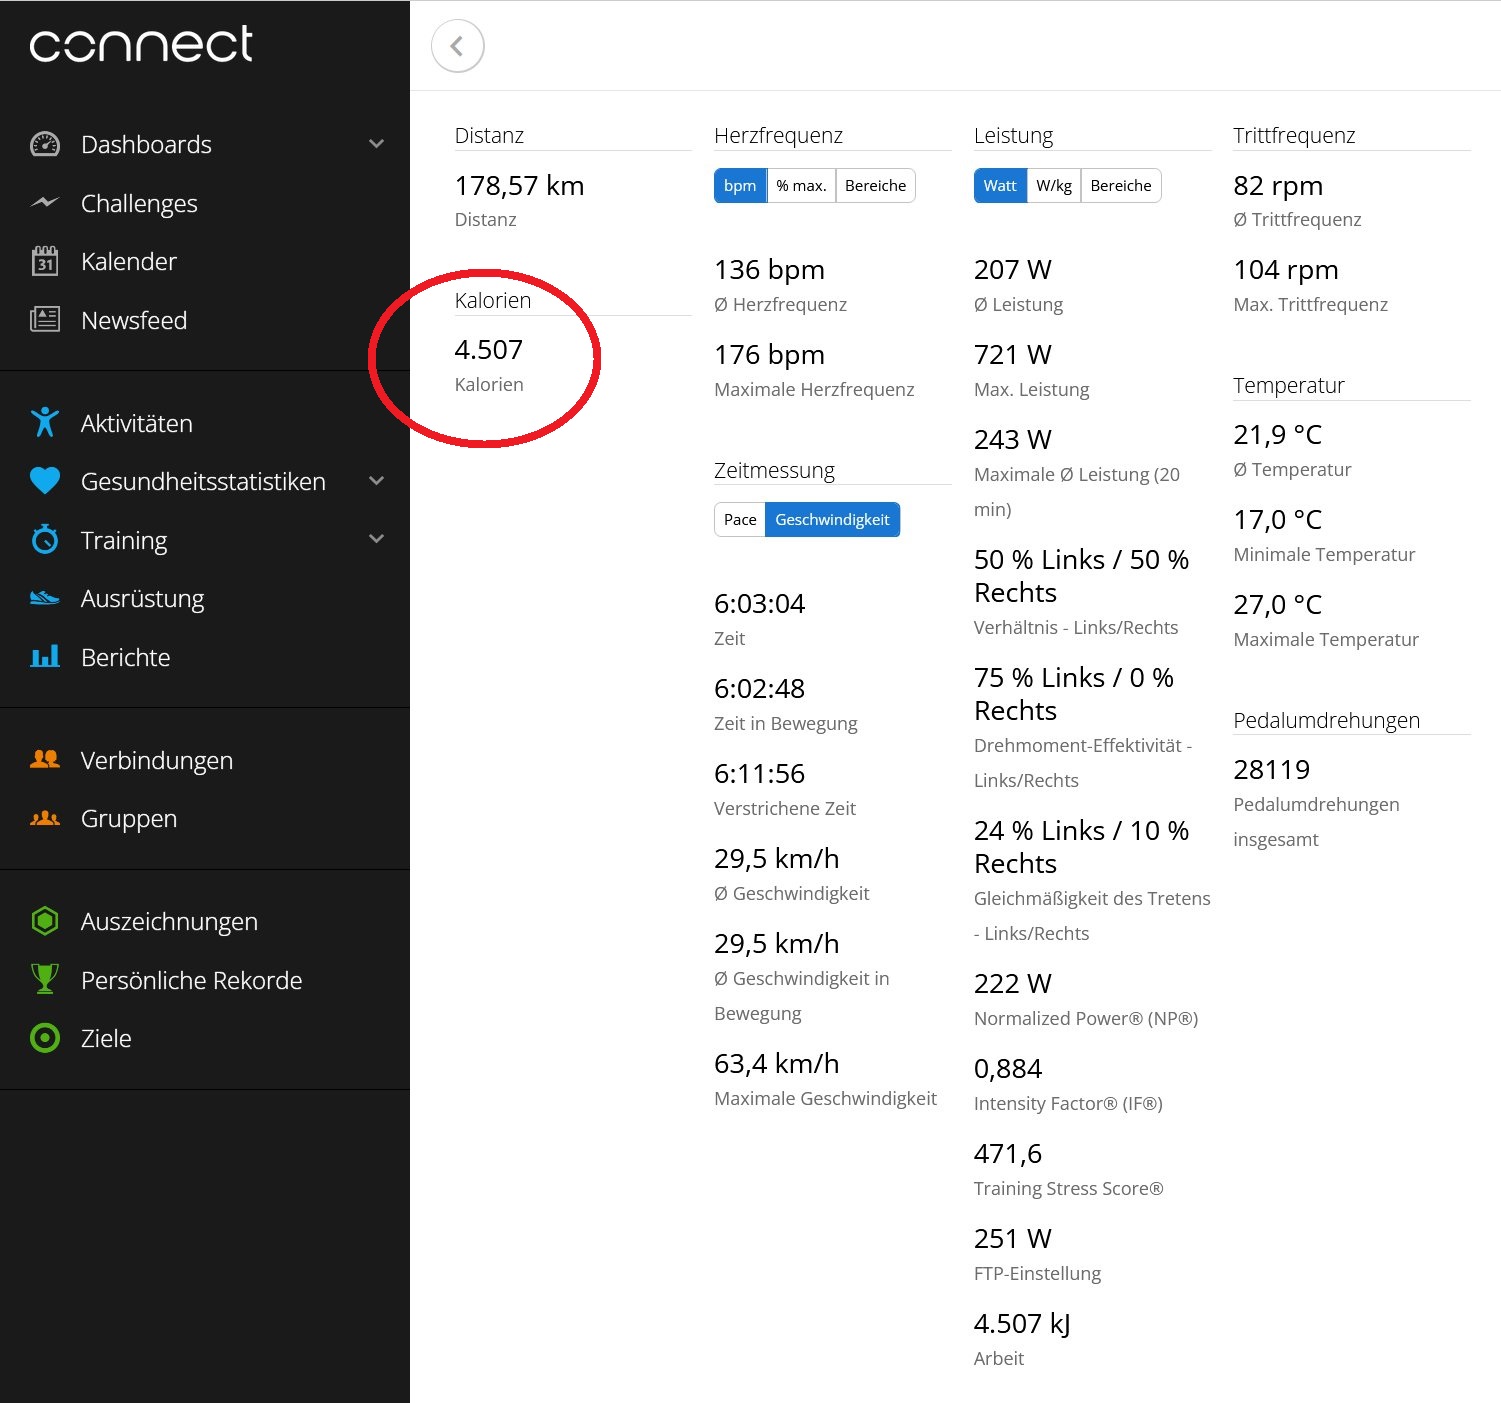Viewport: 1501px width, 1403px height.
Task: Expand the Dashboards submenu chevron
Action: 377,144
